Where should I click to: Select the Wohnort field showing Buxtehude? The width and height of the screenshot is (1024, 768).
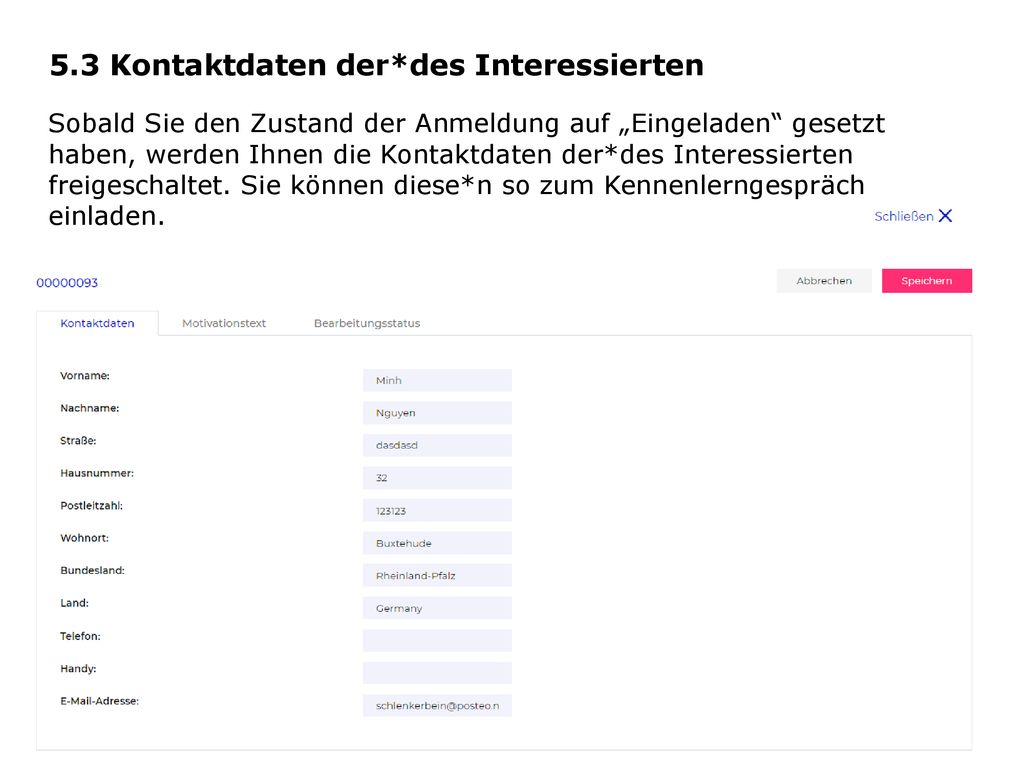point(438,543)
